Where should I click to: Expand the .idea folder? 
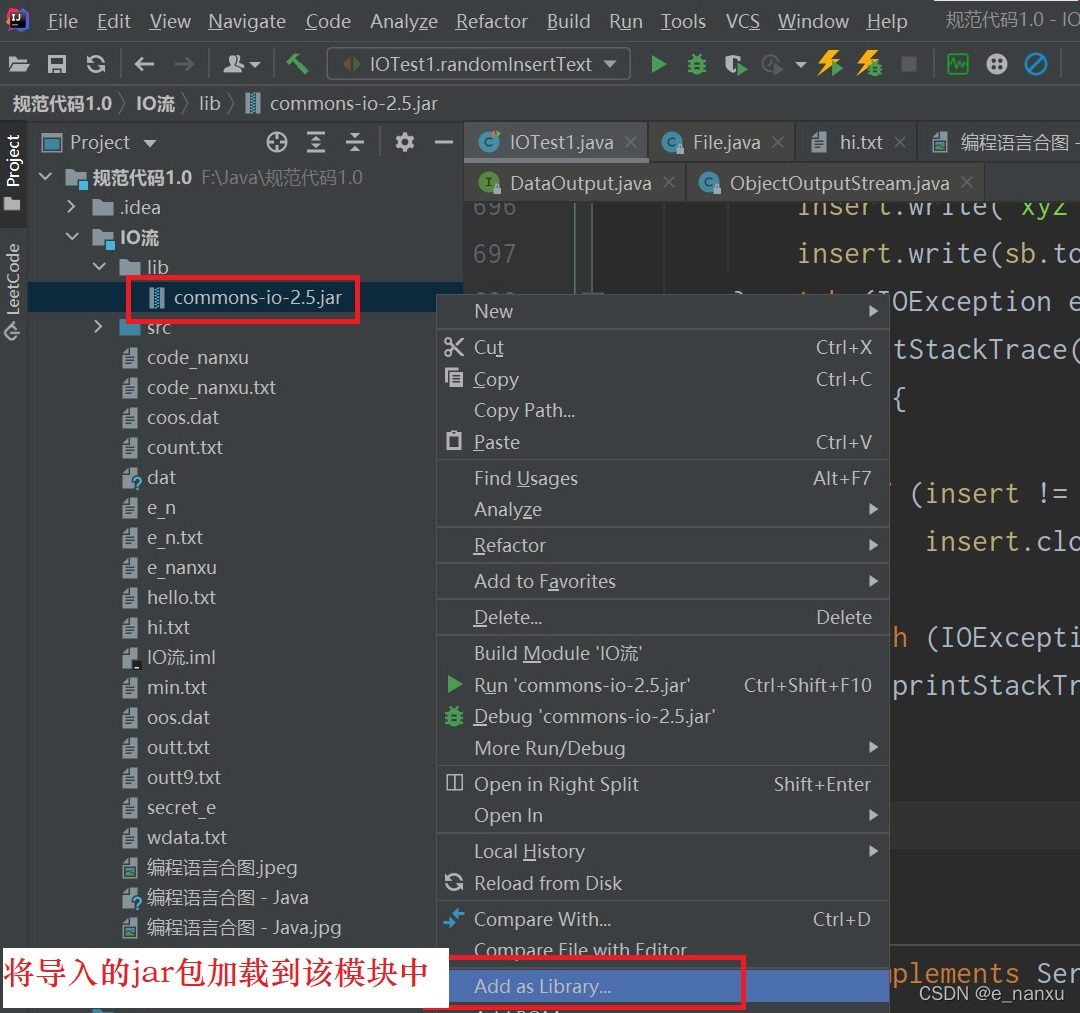click(x=72, y=207)
